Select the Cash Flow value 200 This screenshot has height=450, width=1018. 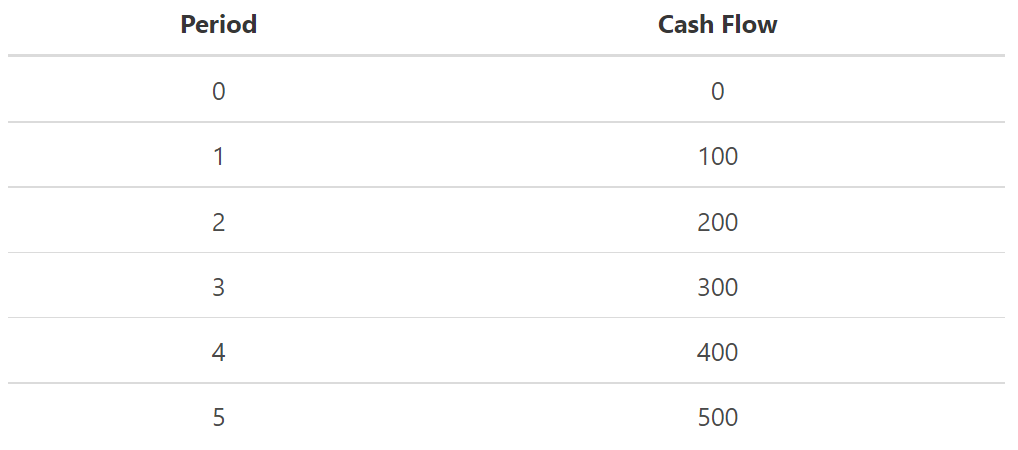(717, 221)
